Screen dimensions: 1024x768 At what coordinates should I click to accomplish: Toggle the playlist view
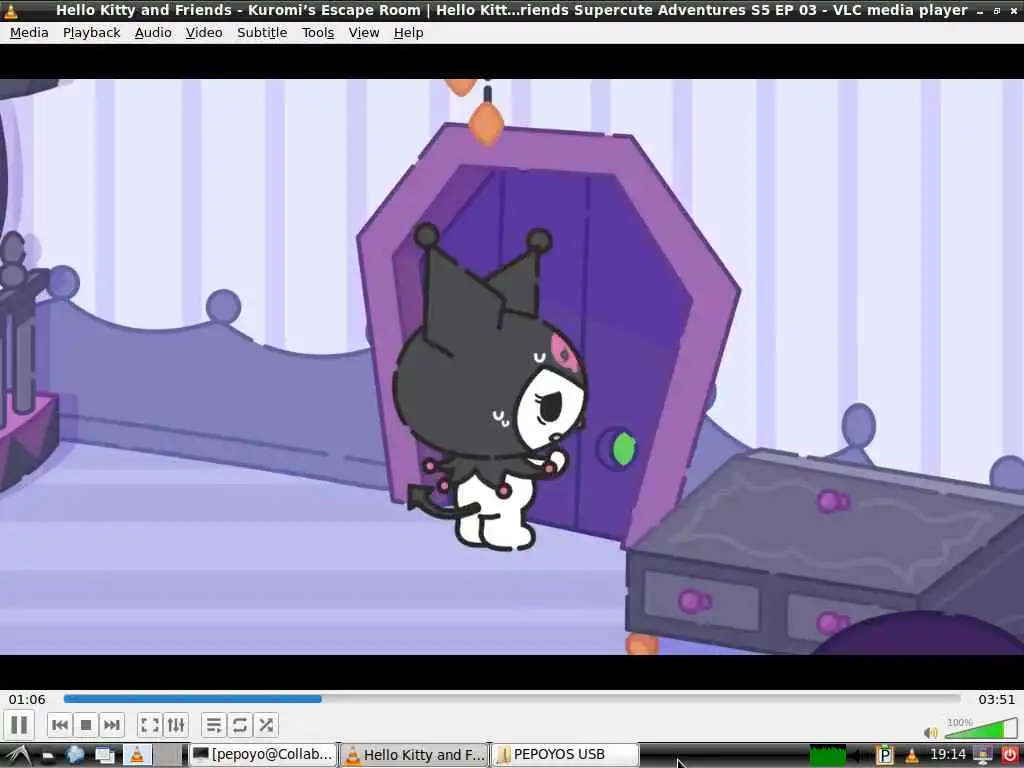pyautogui.click(x=214, y=725)
